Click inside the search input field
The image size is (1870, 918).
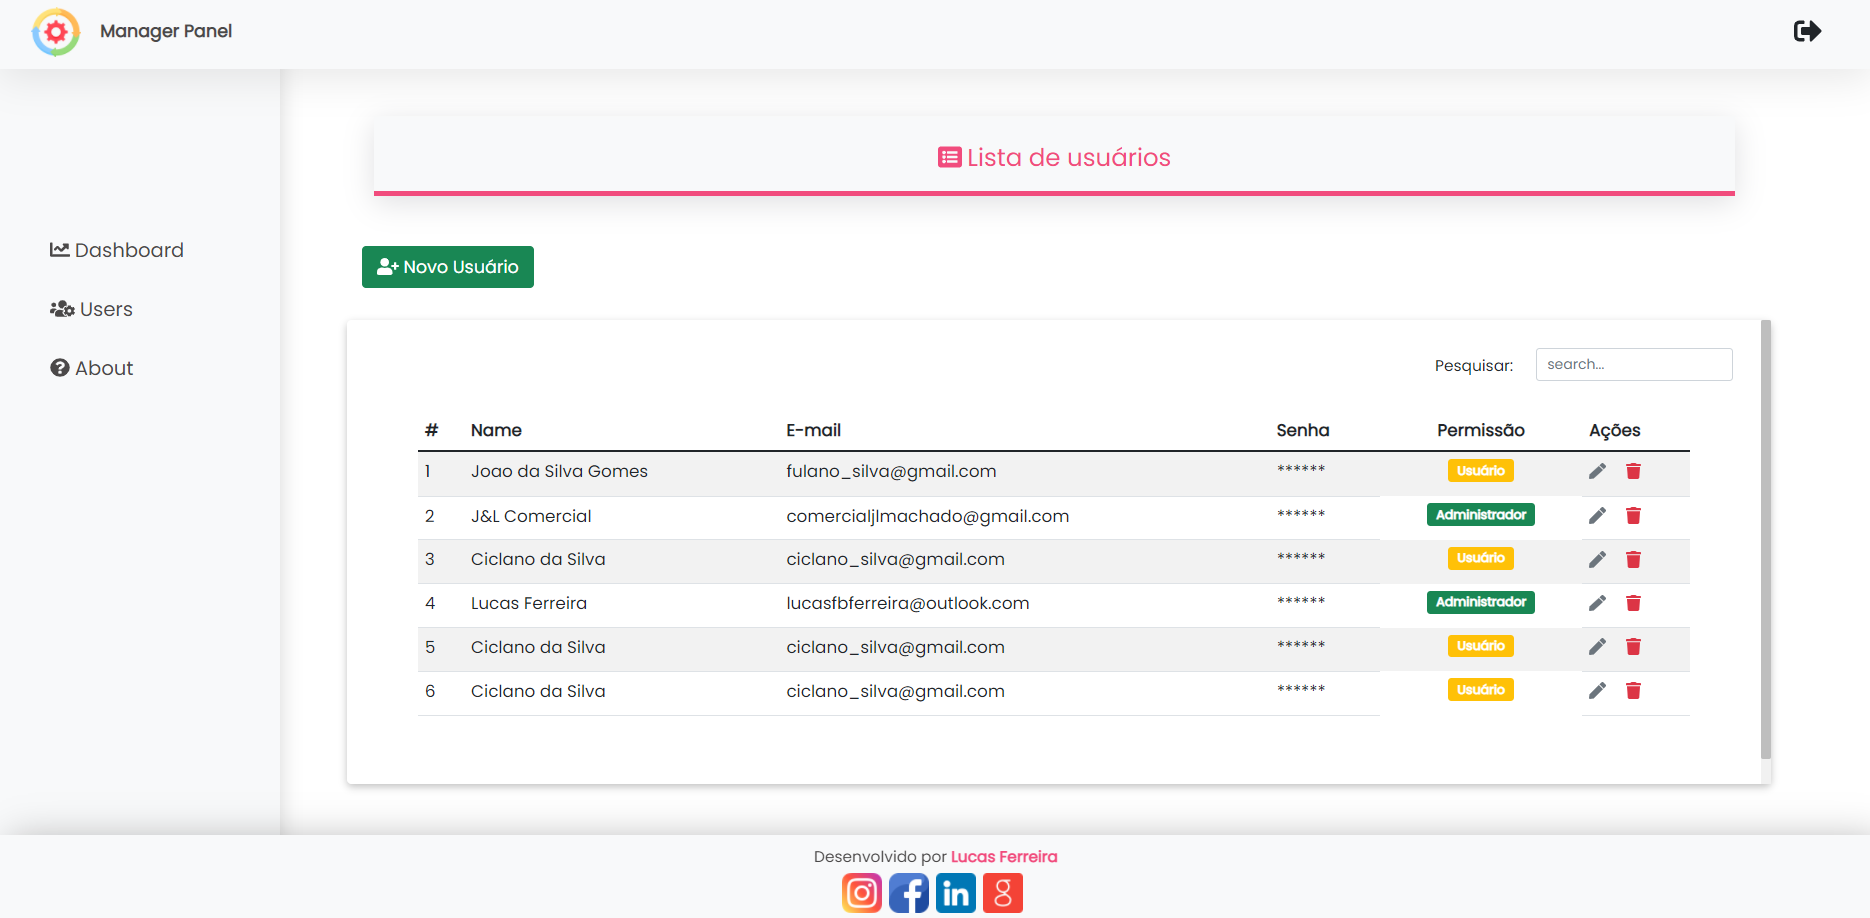1634,364
